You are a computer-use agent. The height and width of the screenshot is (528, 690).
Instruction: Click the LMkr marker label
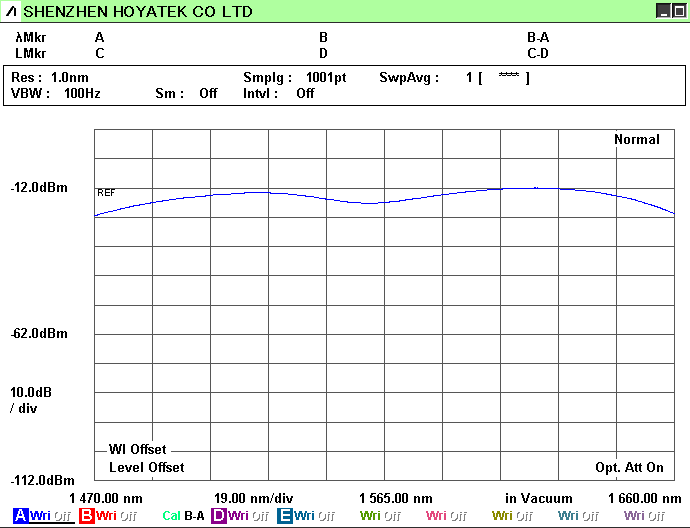click(30, 53)
